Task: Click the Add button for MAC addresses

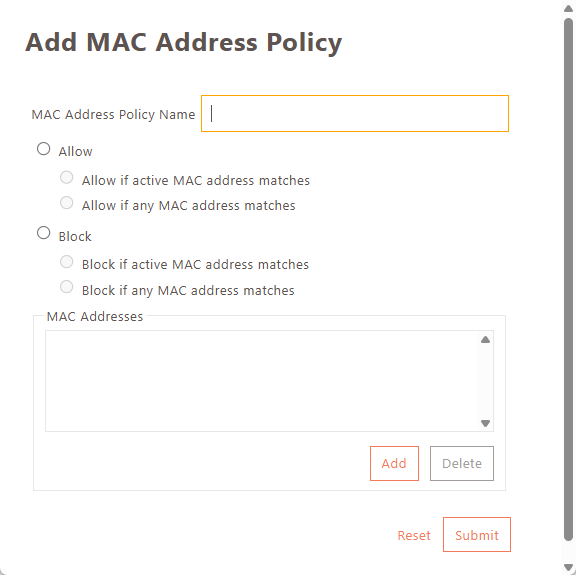Action: pyautogui.click(x=394, y=463)
